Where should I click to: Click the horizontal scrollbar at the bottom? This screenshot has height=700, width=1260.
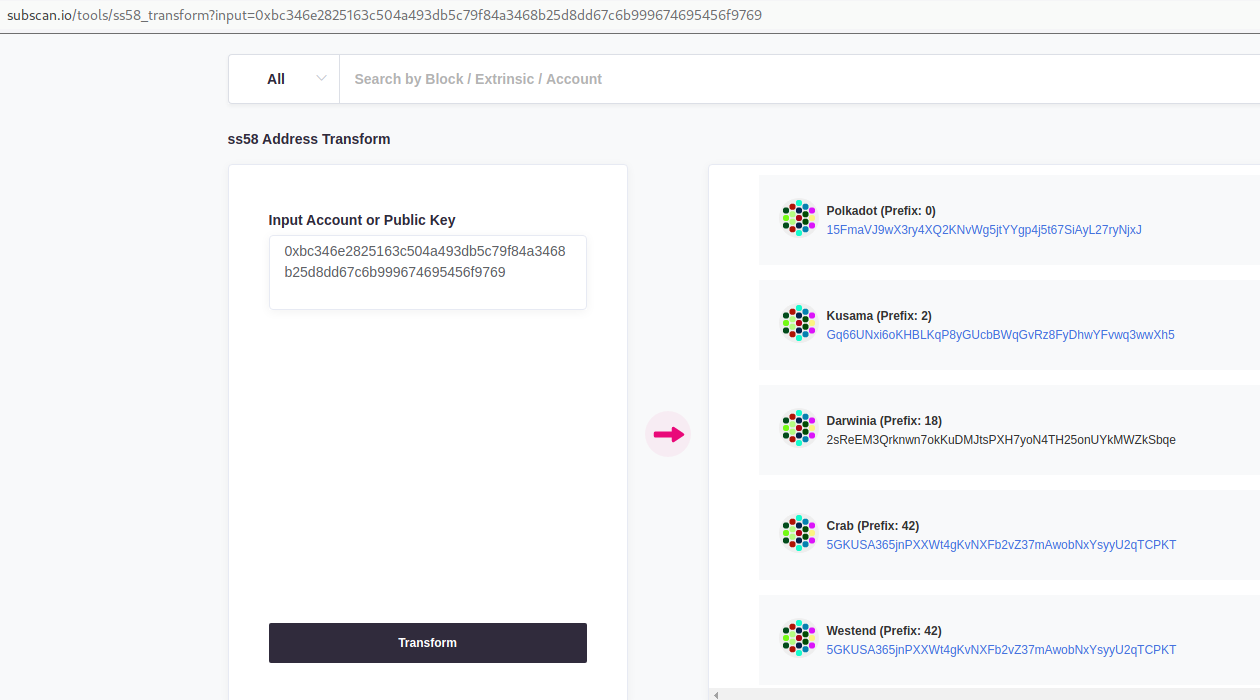click(980, 693)
